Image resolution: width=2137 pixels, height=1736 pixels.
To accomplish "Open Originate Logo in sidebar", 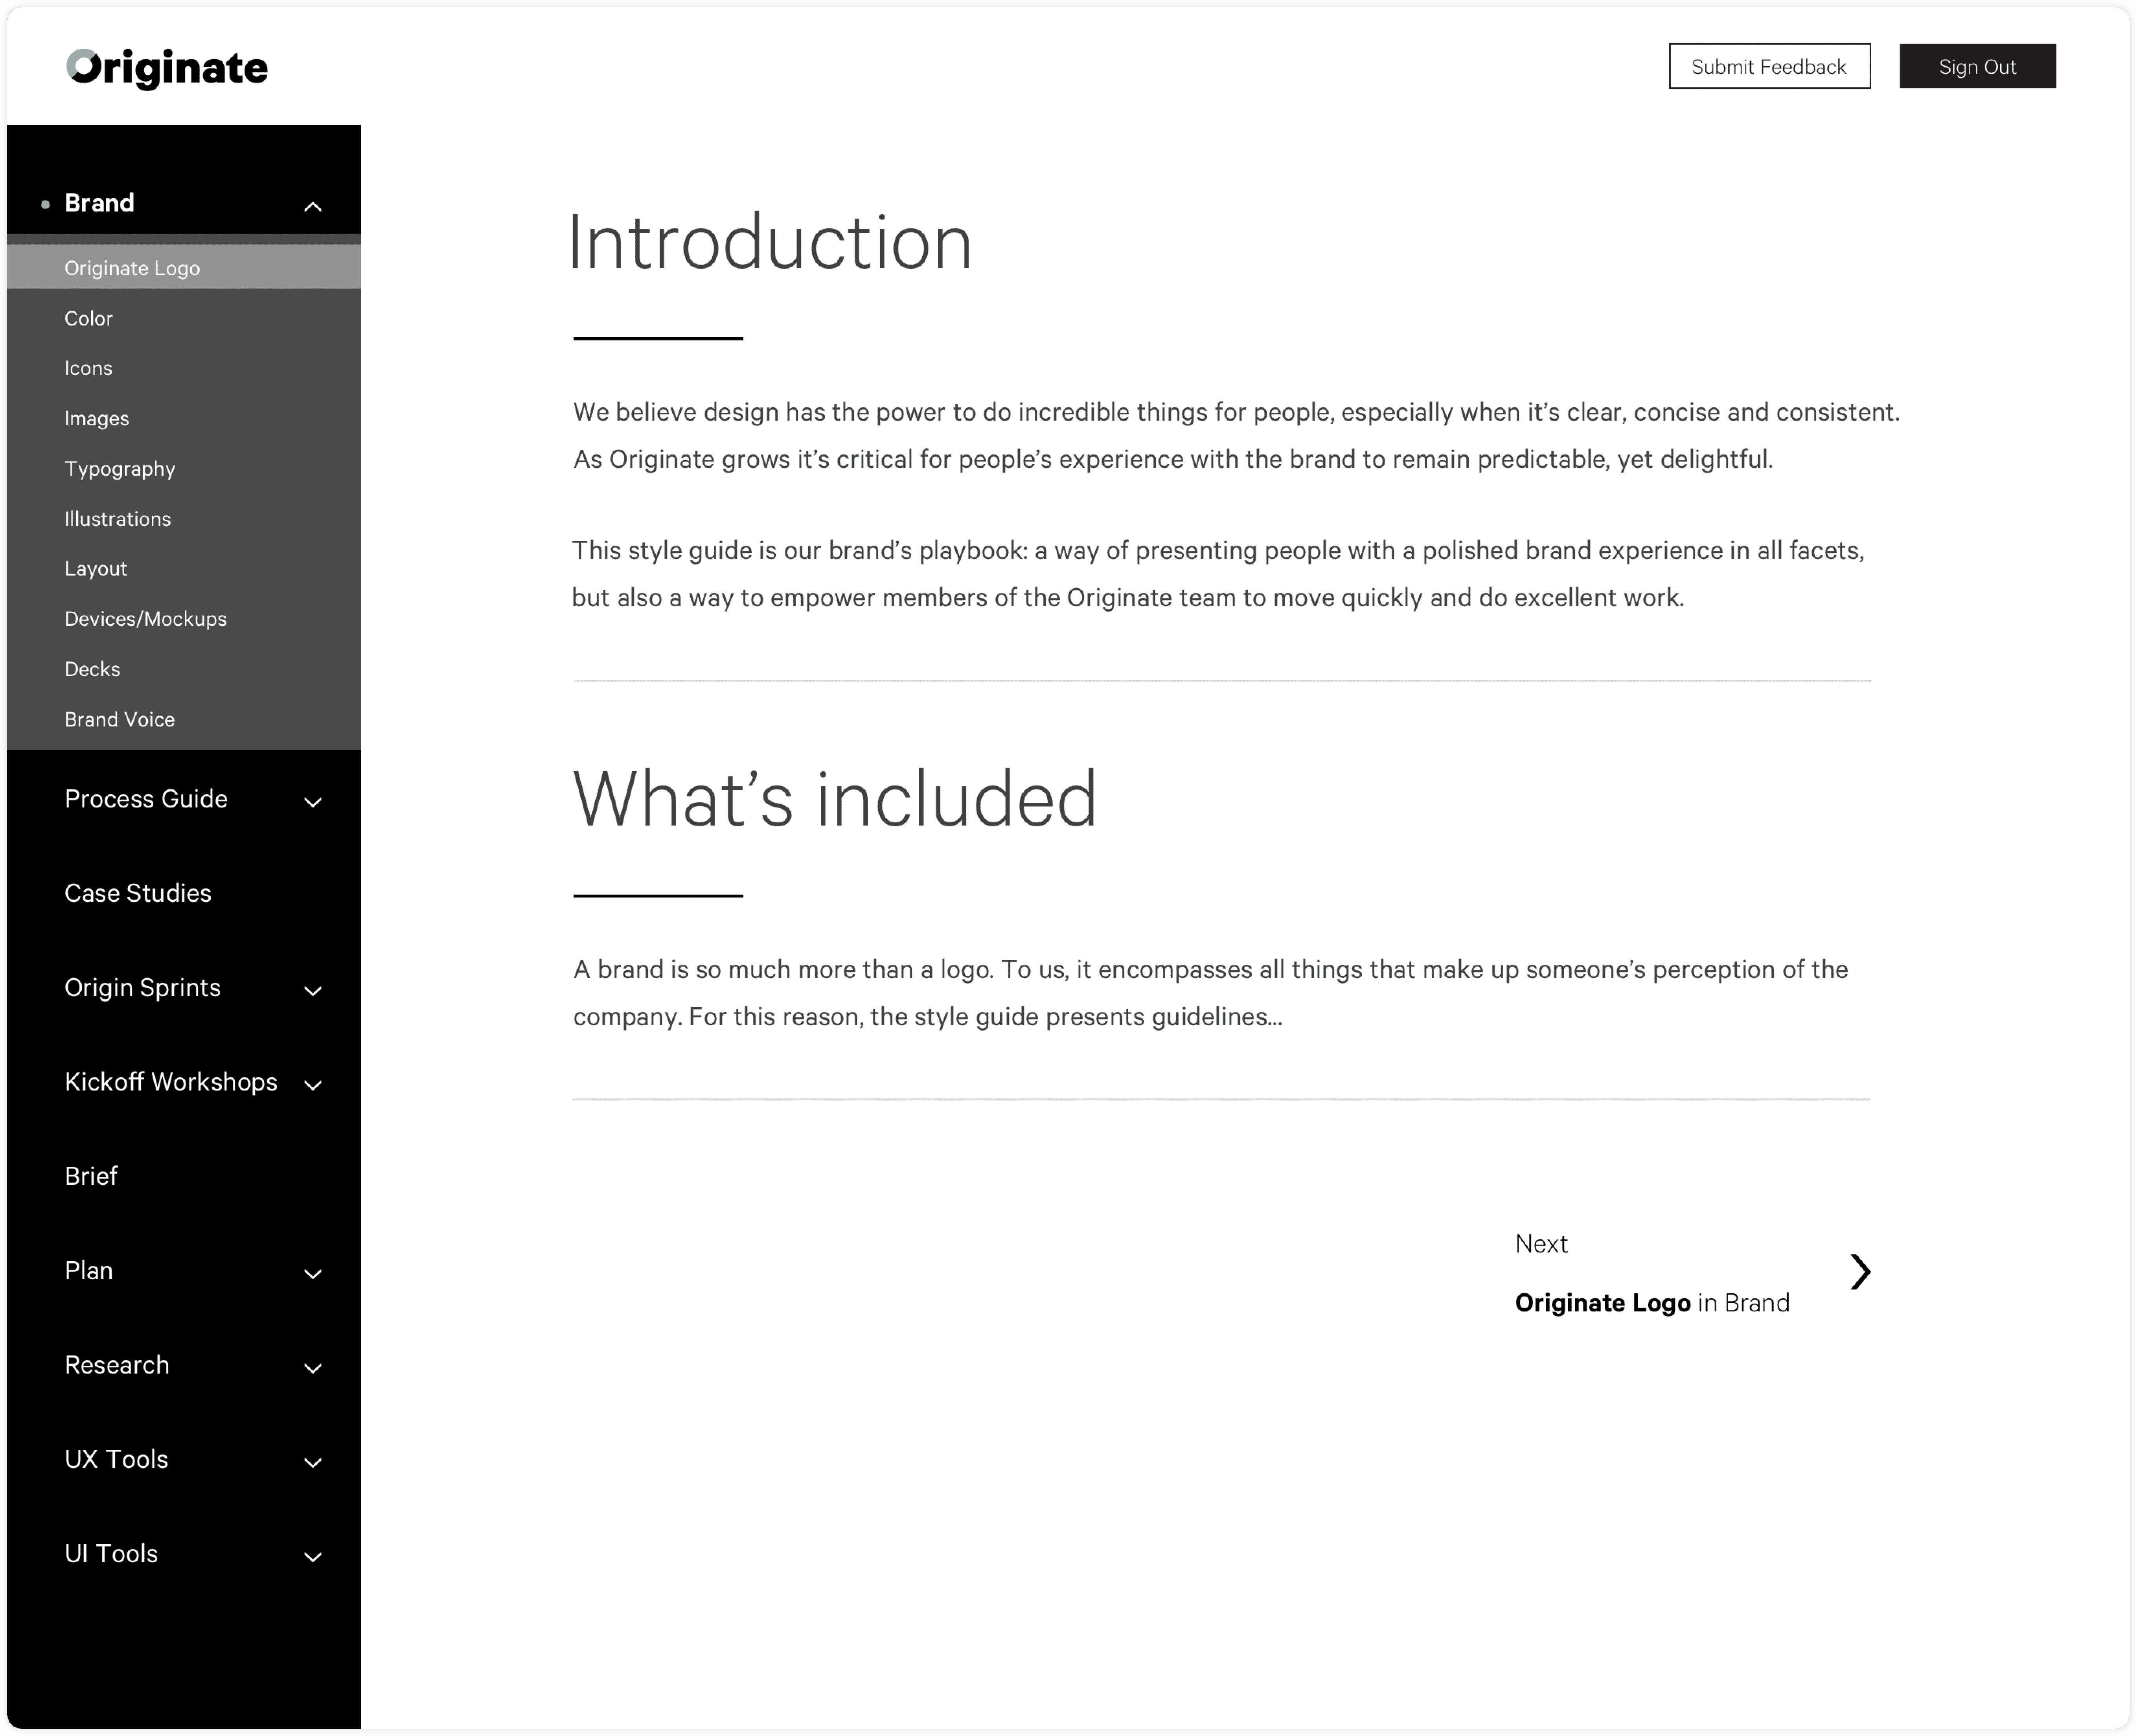I will coord(132,268).
